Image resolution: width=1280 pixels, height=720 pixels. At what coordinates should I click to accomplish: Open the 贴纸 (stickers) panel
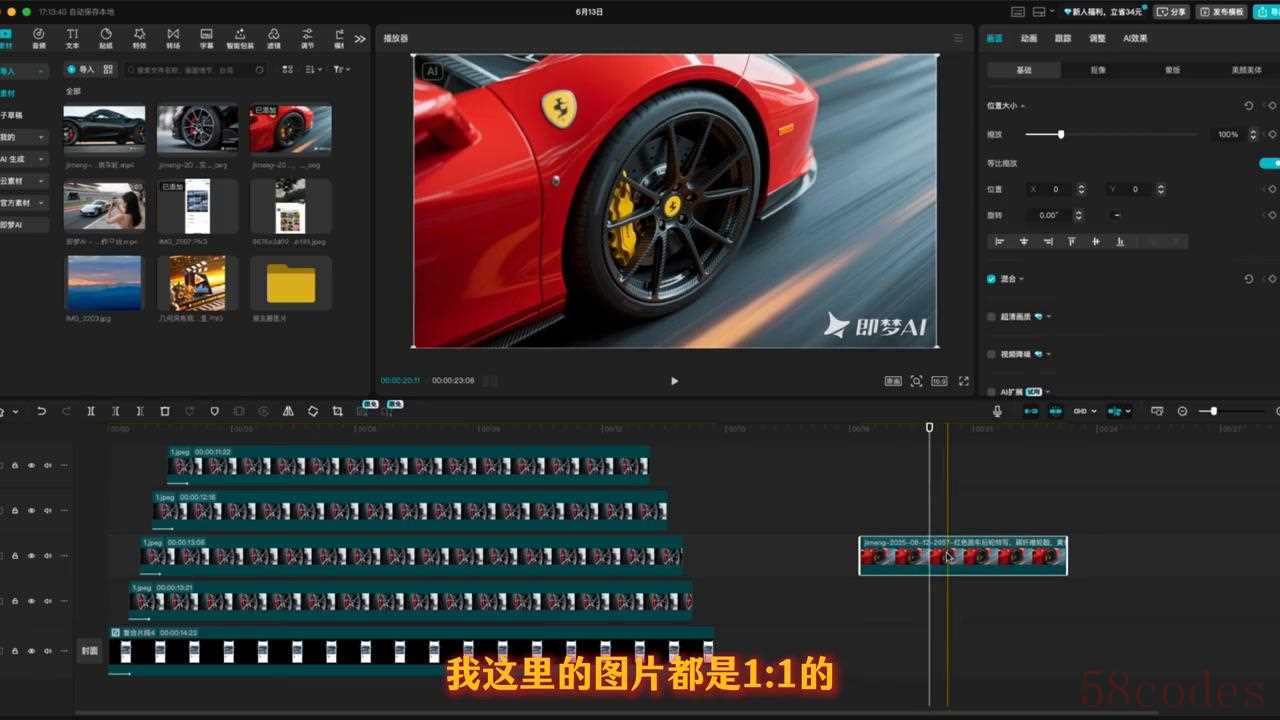click(105, 38)
